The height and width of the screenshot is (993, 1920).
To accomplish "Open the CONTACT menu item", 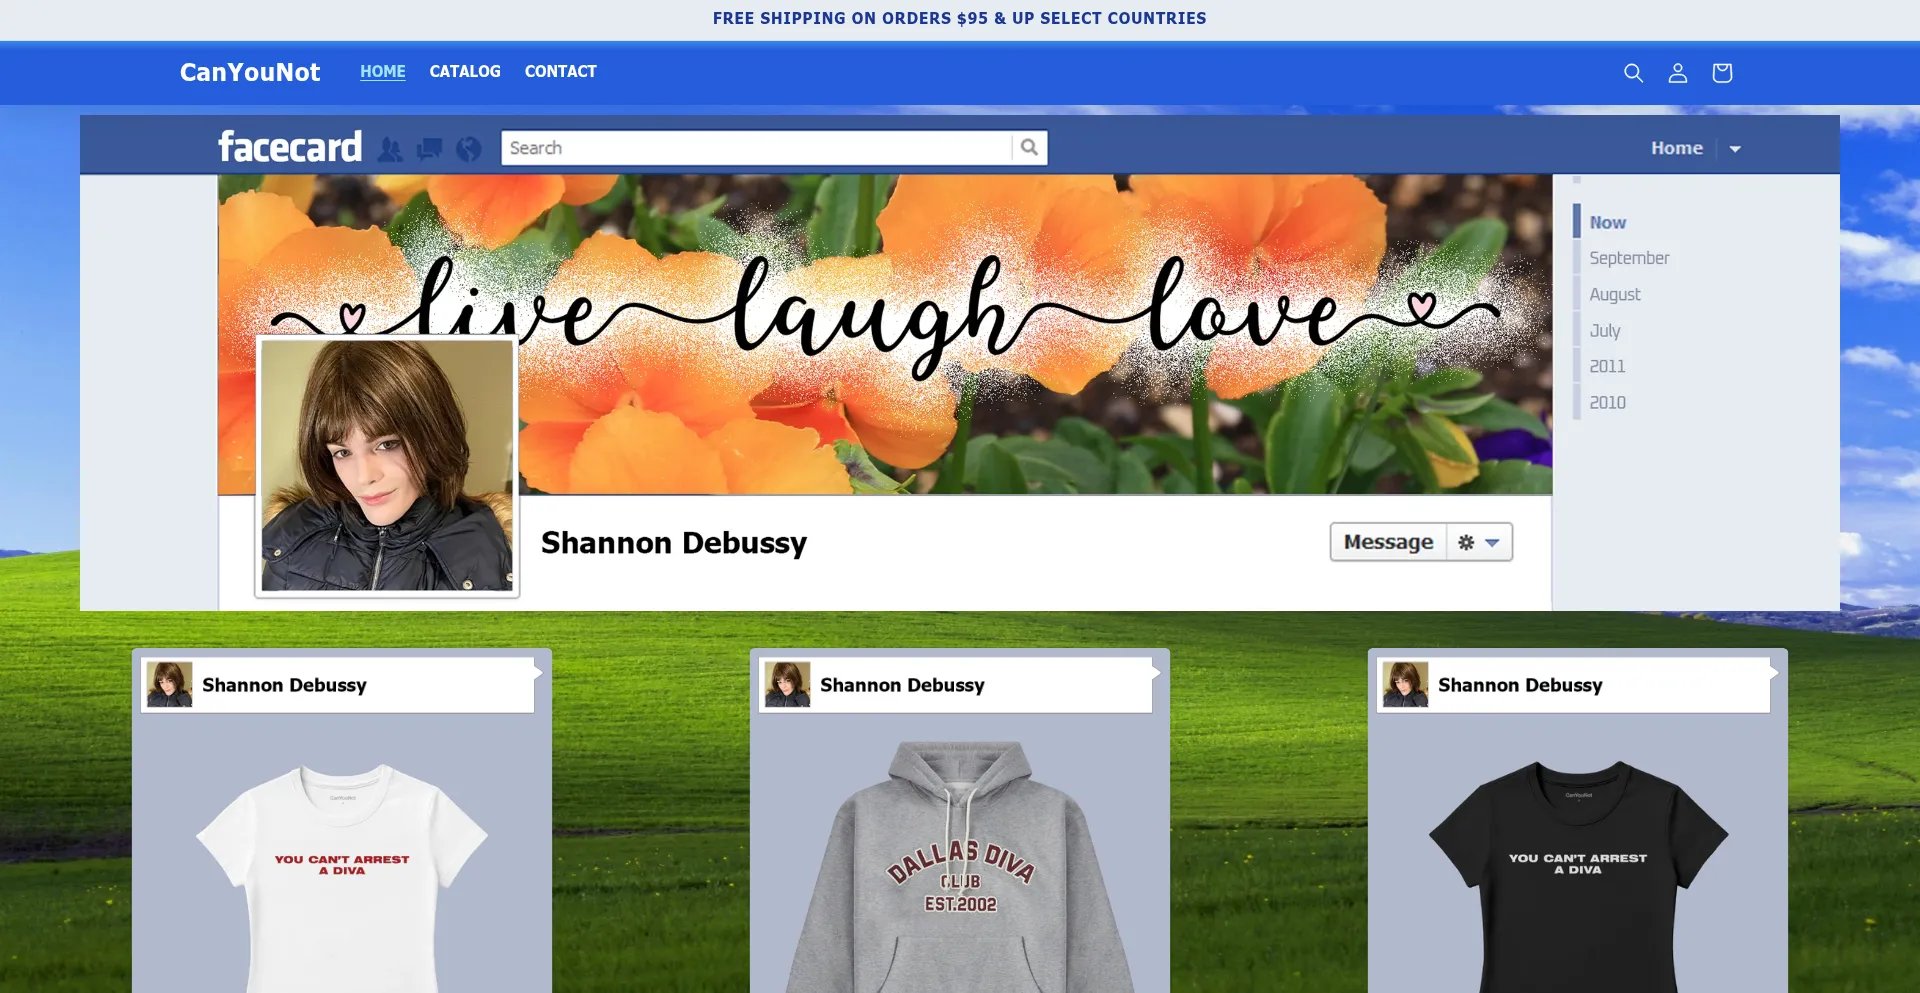I will tap(561, 72).
